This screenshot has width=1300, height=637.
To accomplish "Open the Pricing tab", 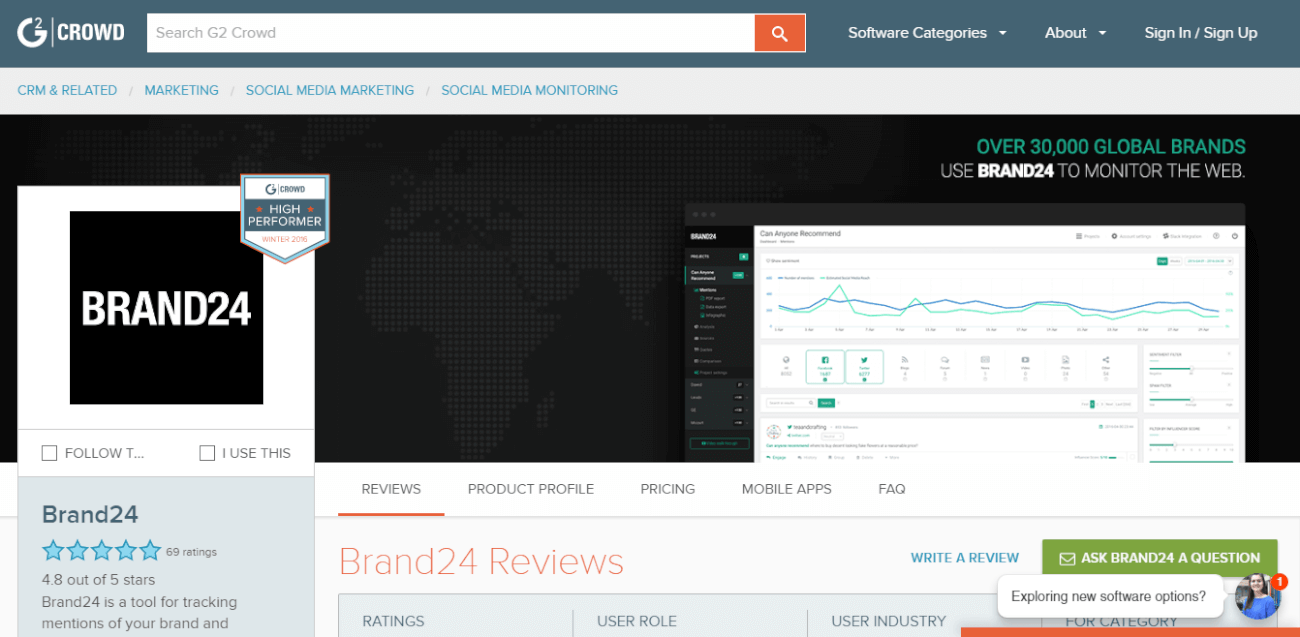I will (x=667, y=489).
